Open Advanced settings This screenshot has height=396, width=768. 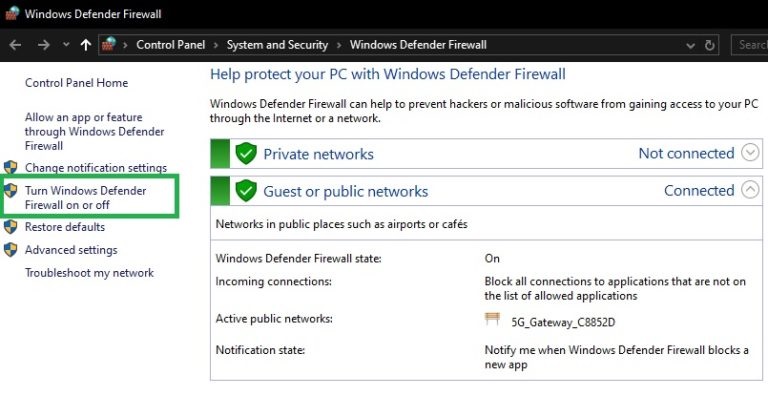click(x=71, y=250)
